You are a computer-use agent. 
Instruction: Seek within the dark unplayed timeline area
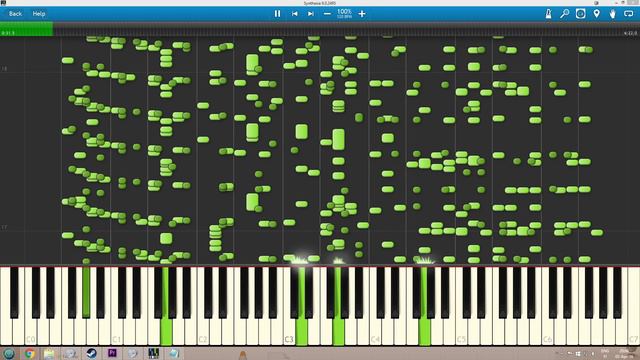[346, 29]
